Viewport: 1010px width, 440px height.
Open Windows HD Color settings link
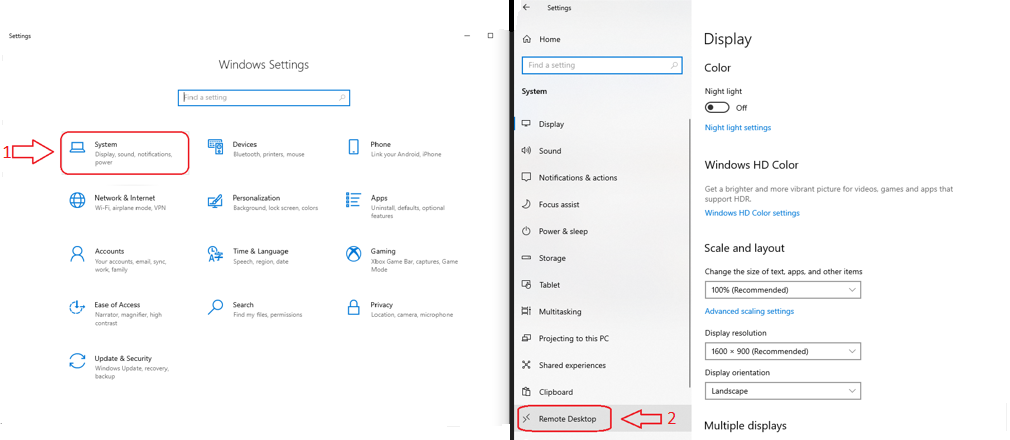click(x=751, y=213)
